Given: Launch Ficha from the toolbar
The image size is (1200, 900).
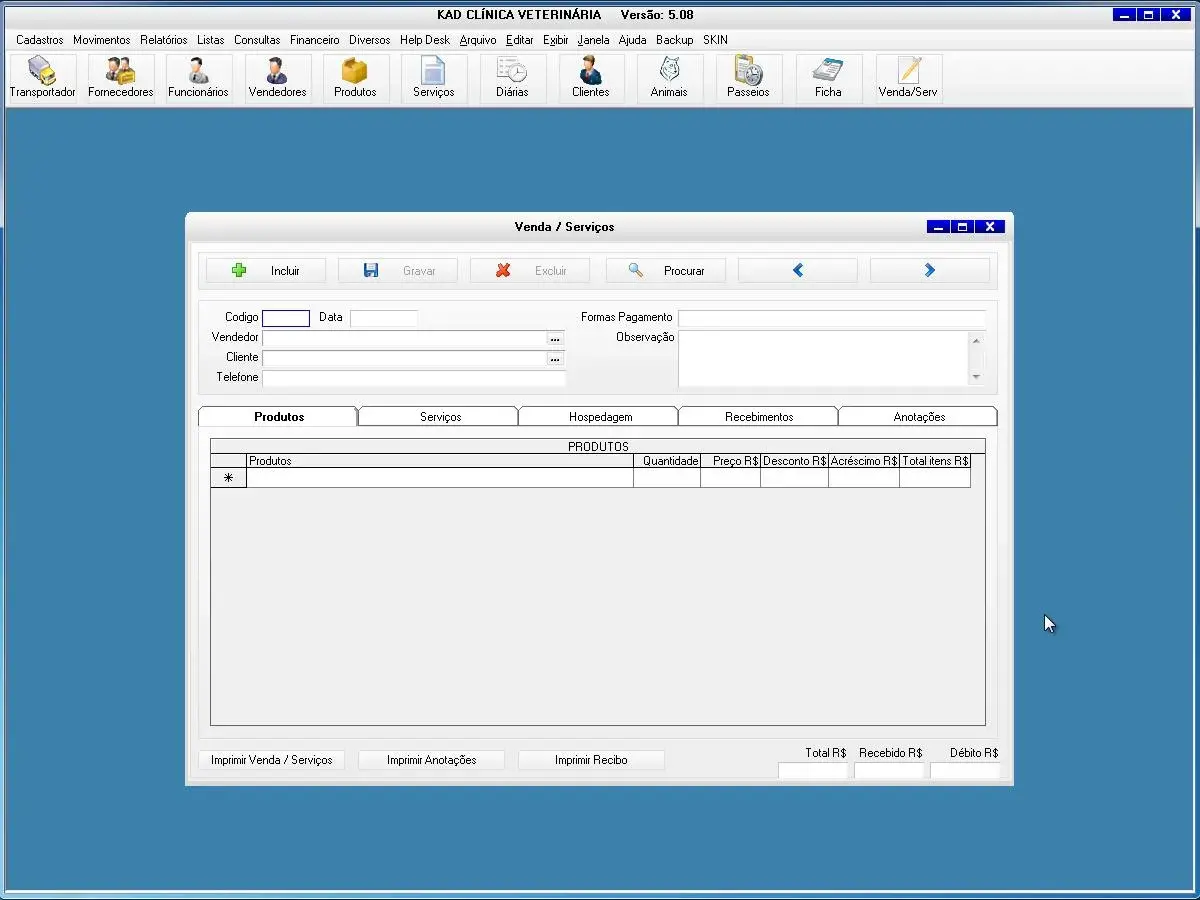Looking at the screenshot, I should 828,78.
